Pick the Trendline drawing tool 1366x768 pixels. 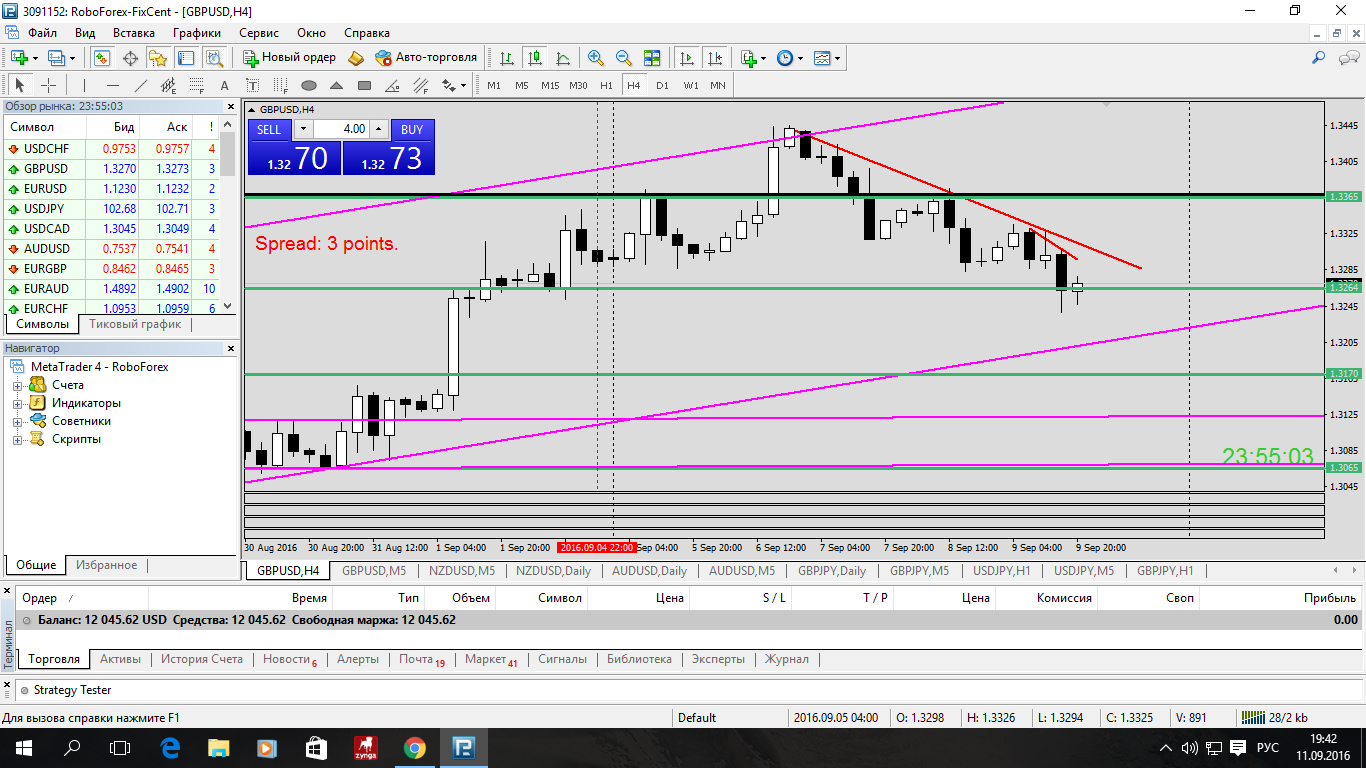pos(141,85)
